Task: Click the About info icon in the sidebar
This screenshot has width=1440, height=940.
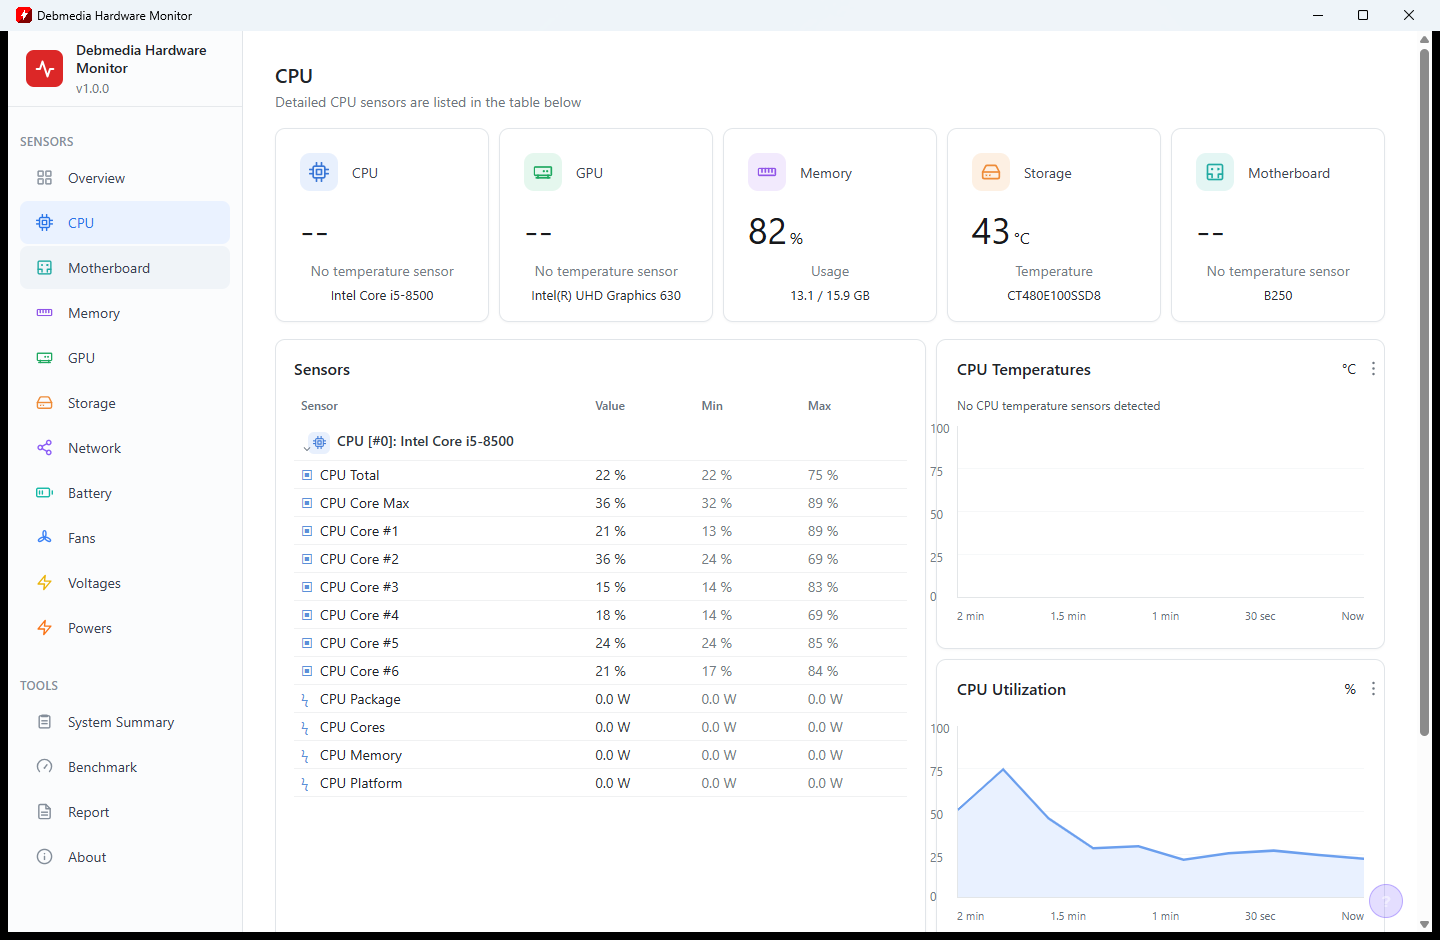Action: 44,857
